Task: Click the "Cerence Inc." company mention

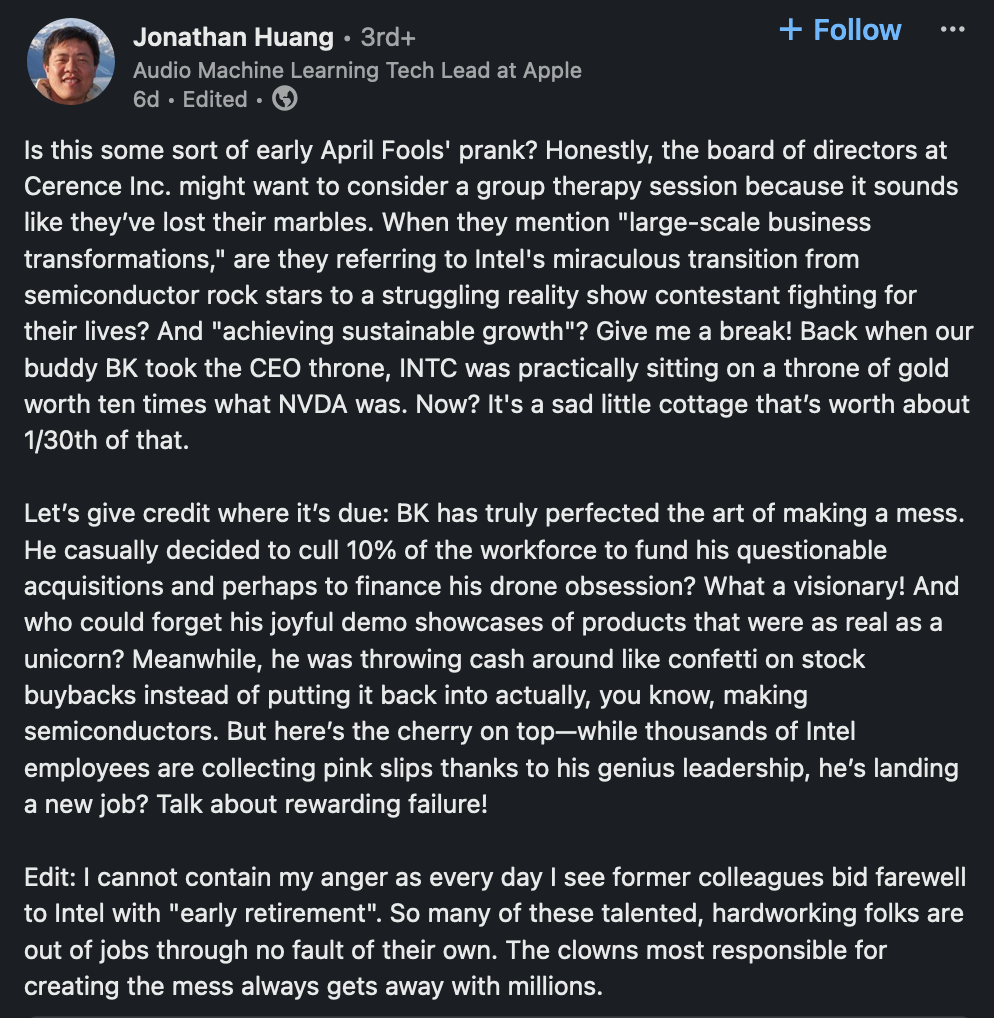Action: pyautogui.click(x=86, y=187)
